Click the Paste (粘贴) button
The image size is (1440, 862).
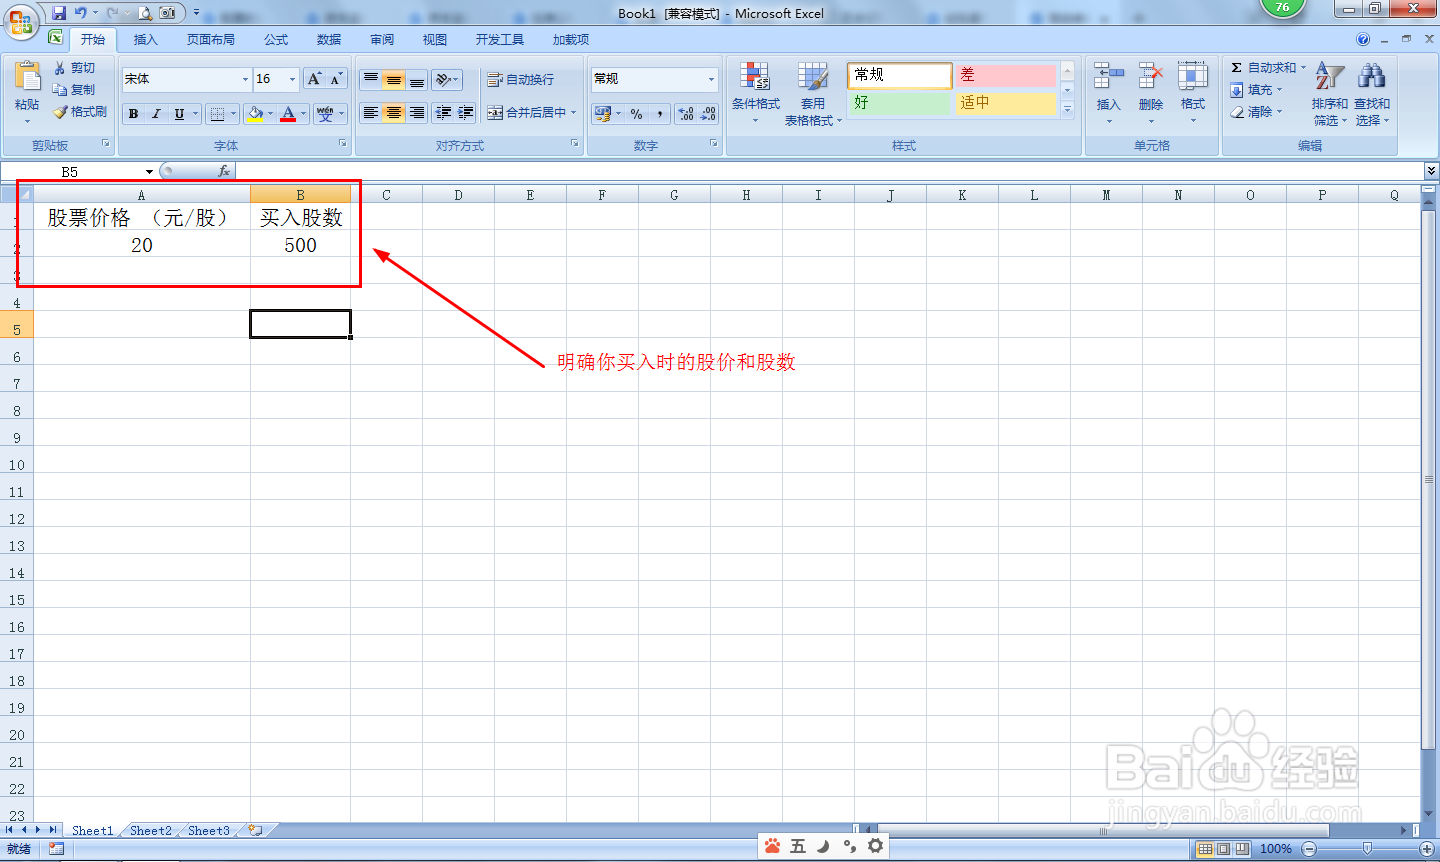27,91
